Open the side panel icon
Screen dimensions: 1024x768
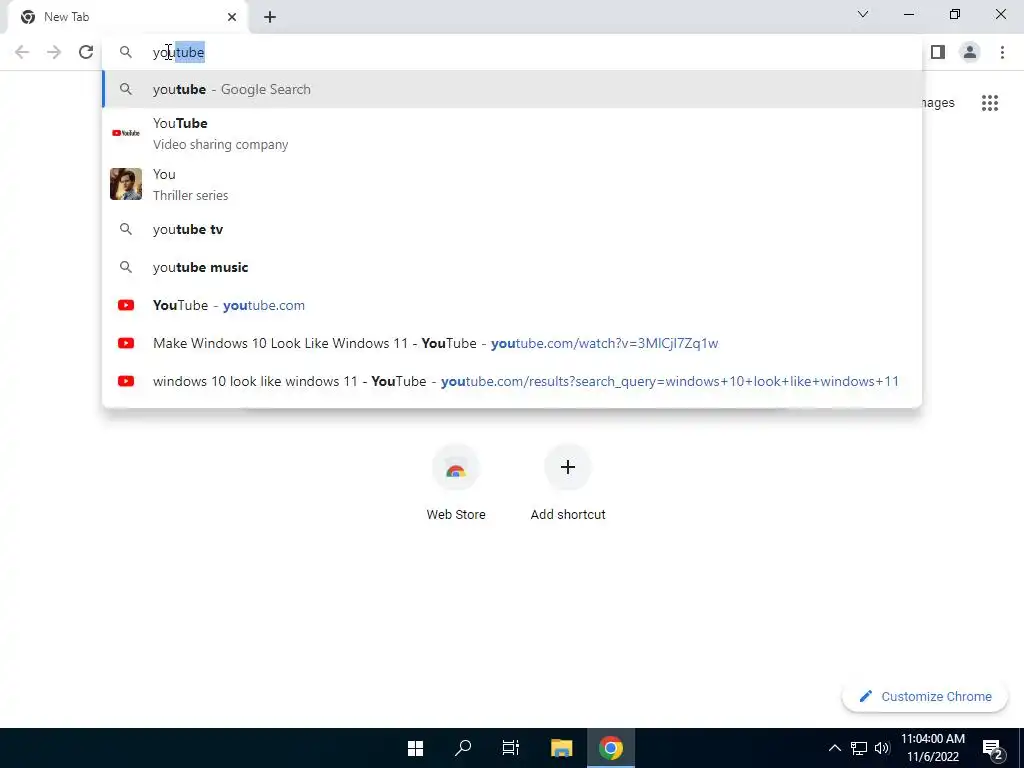(938, 52)
